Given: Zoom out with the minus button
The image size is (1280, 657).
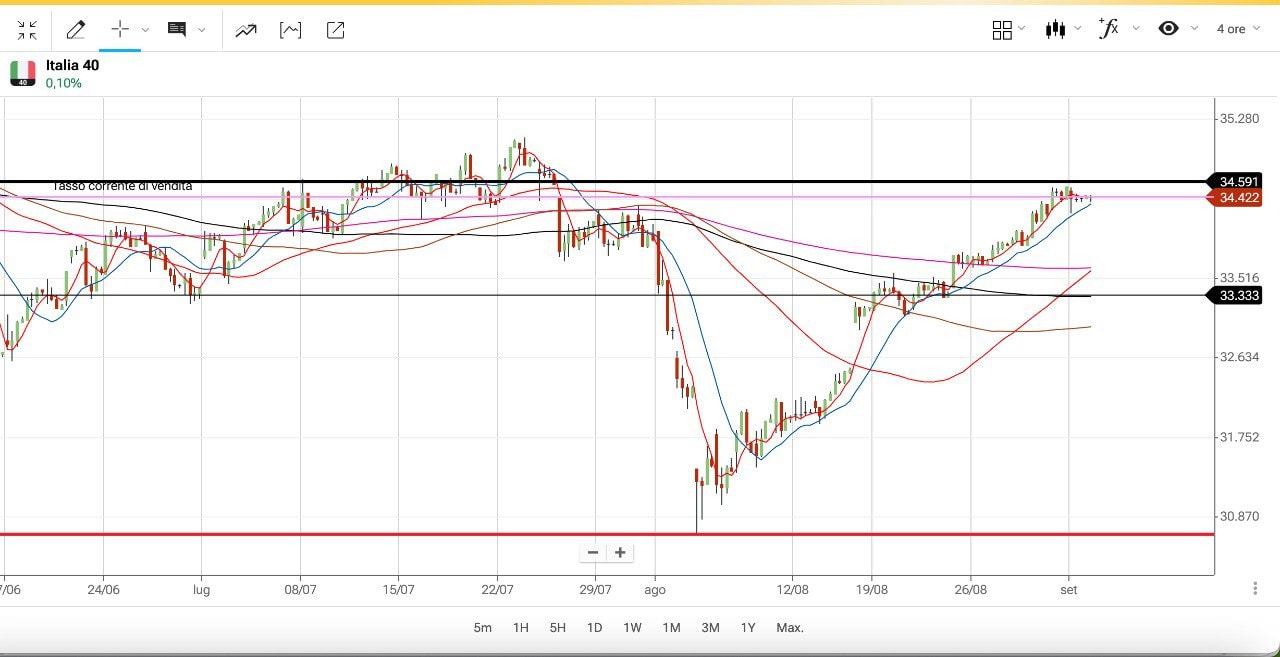Looking at the screenshot, I should point(593,553).
